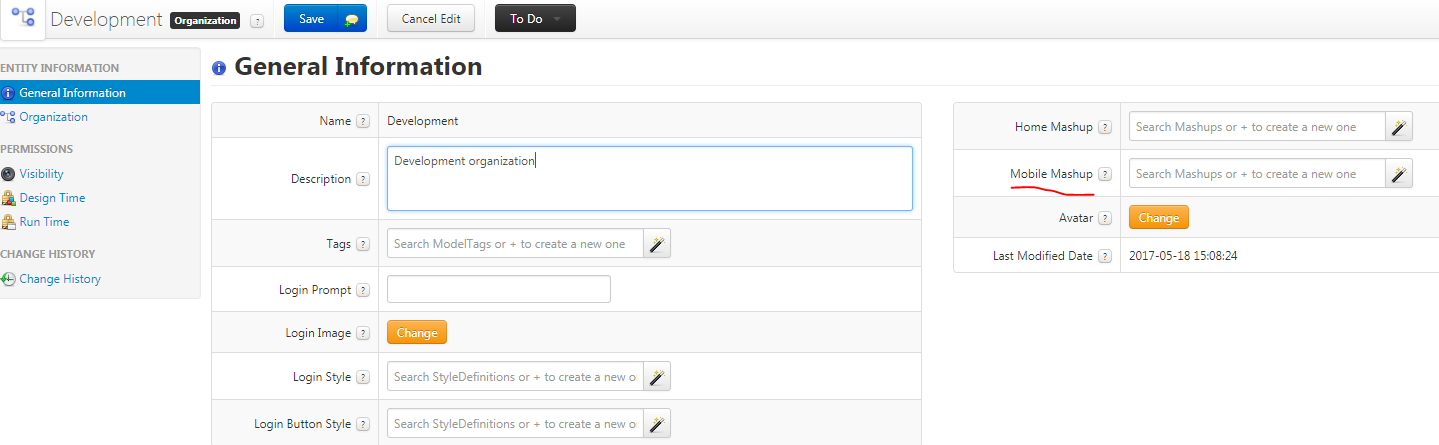Click the Save button
The image size is (1439, 445).
[311, 19]
